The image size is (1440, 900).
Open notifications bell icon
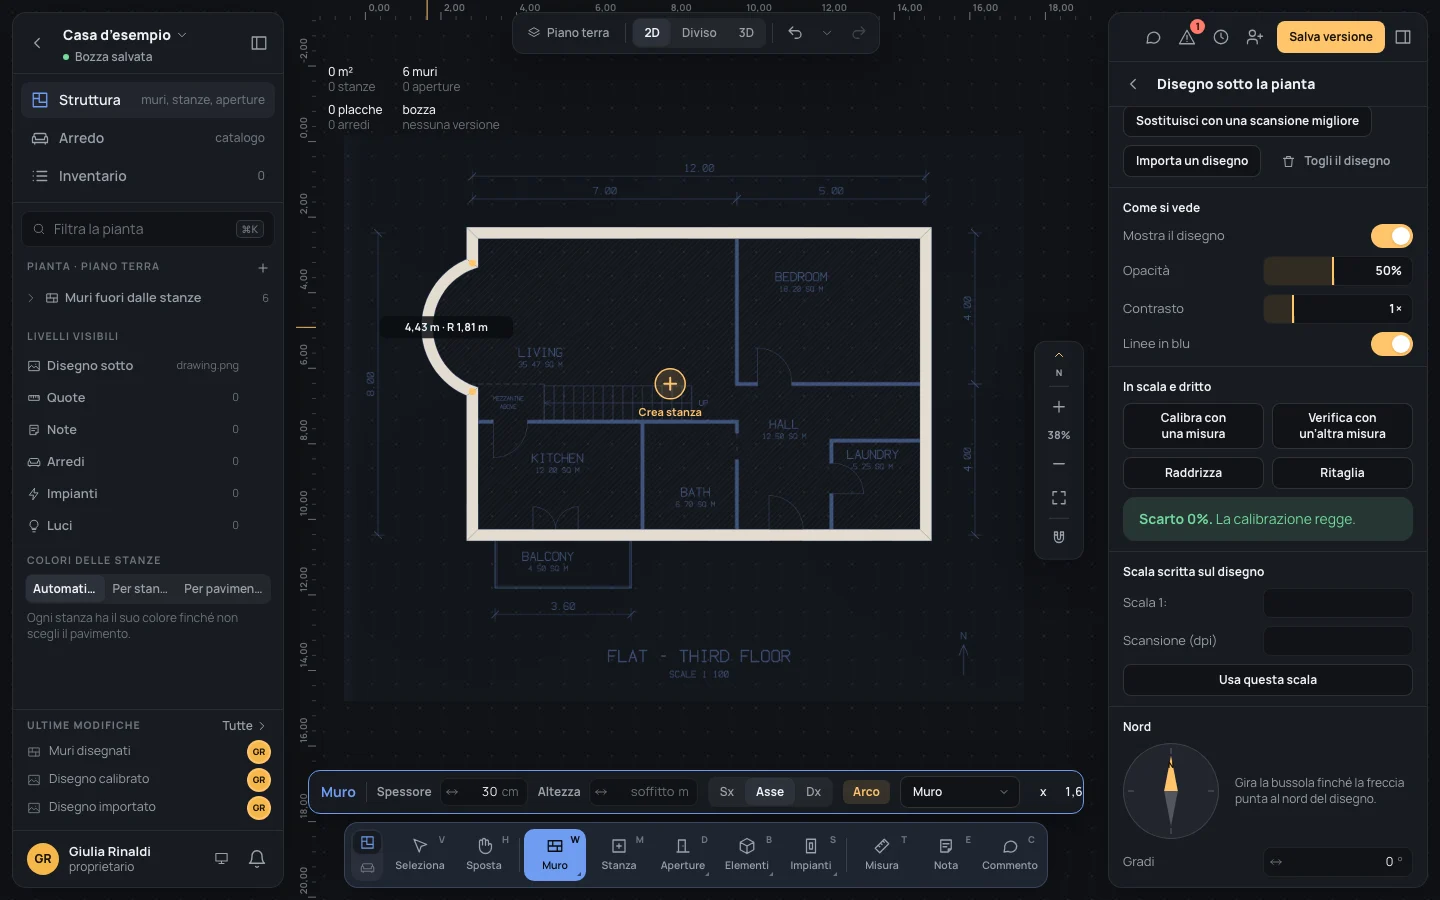[257, 859]
